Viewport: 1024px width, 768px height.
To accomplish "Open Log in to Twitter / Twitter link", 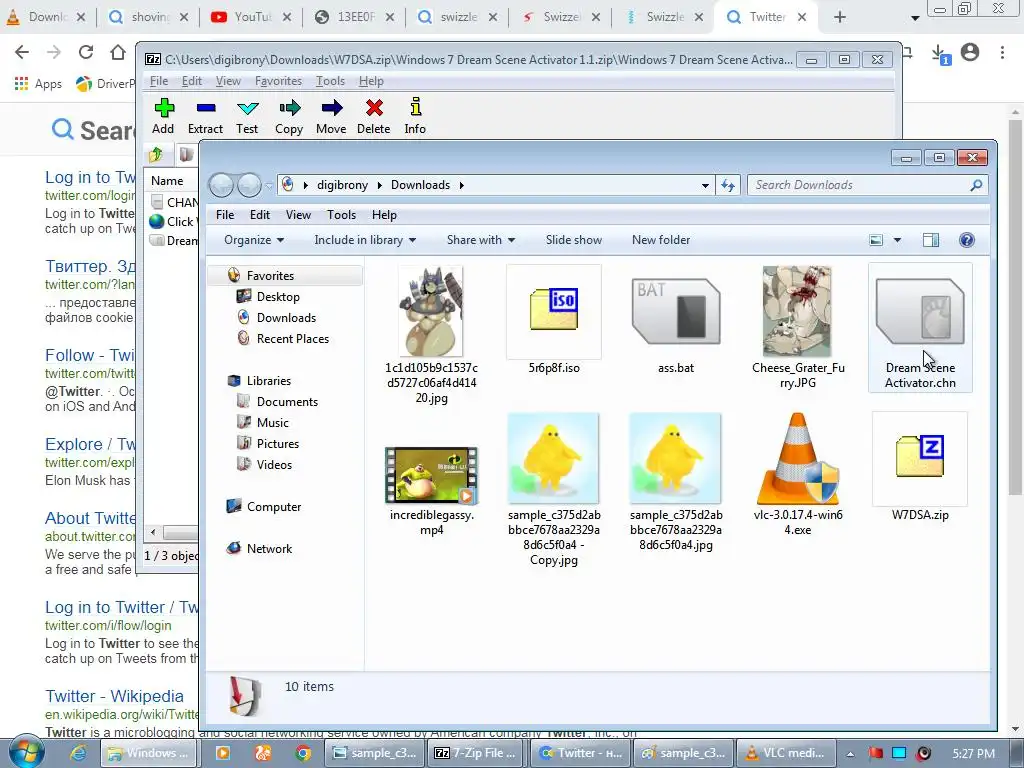I will (121, 607).
